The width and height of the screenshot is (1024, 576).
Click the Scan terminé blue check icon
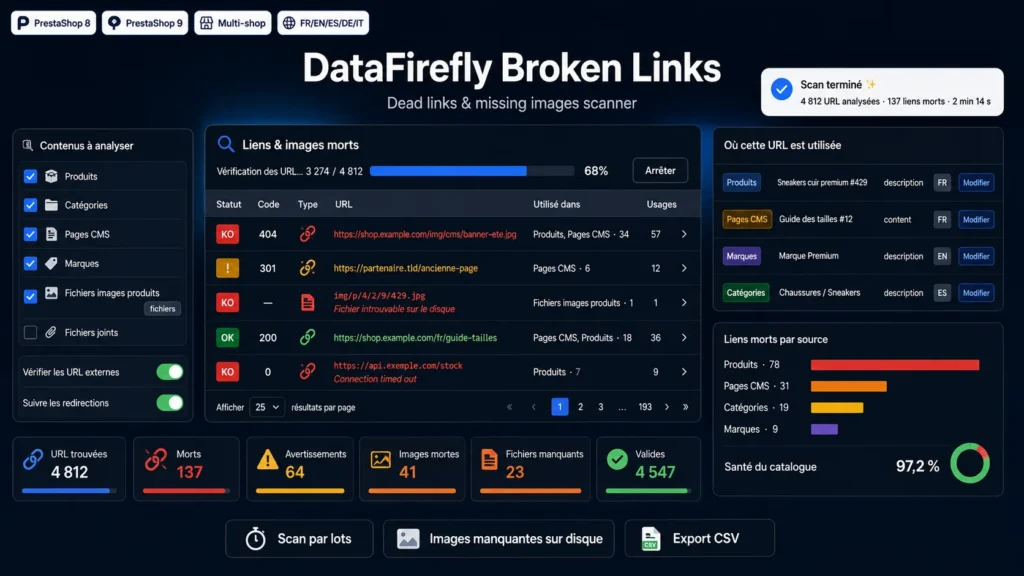[x=781, y=89]
